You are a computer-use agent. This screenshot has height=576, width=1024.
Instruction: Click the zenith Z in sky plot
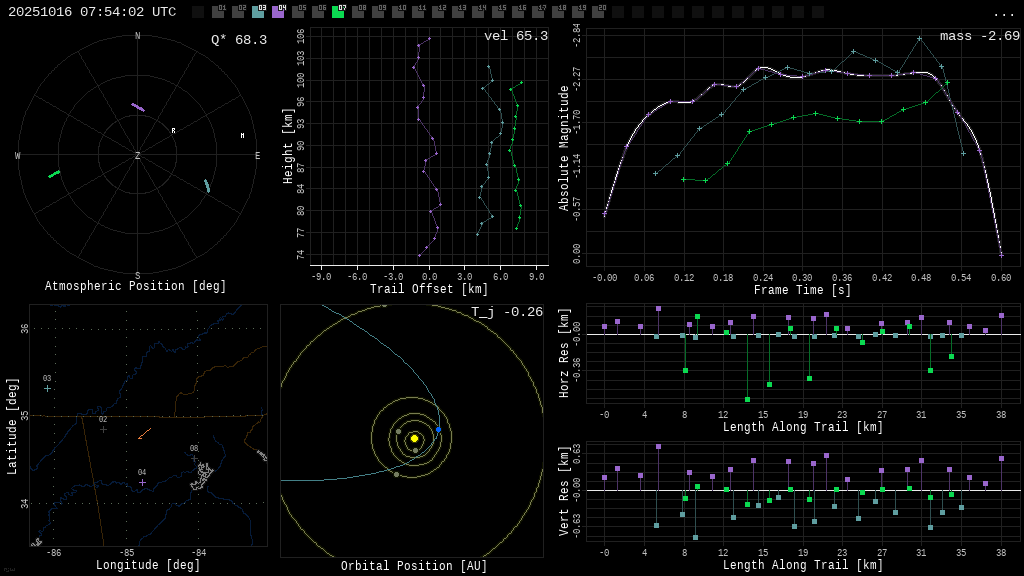[x=138, y=156]
